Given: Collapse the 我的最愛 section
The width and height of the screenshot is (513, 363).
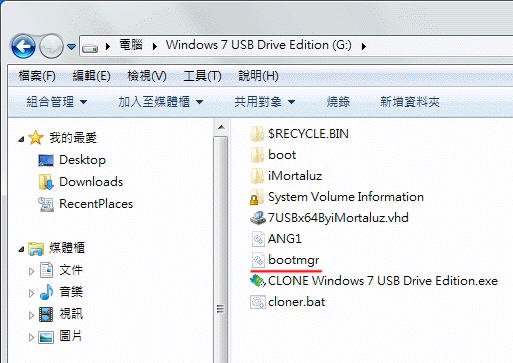Looking at the screenshot, I should pyautogui.click(x=21, y=139).
